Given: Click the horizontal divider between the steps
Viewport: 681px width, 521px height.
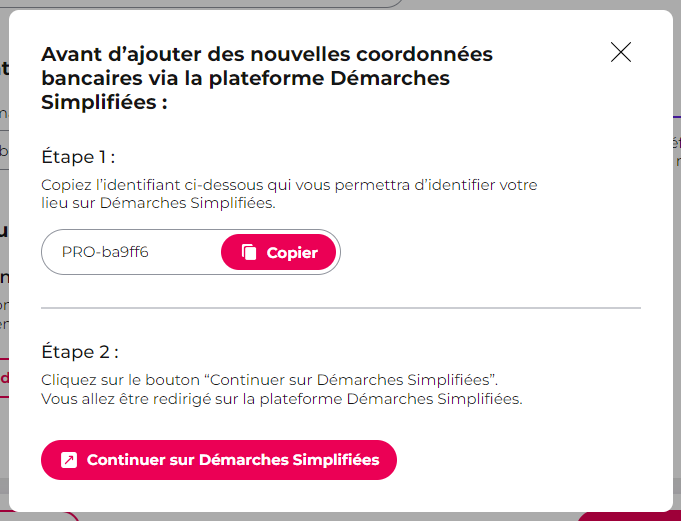Looking at the screenshot, I should 341,308.
